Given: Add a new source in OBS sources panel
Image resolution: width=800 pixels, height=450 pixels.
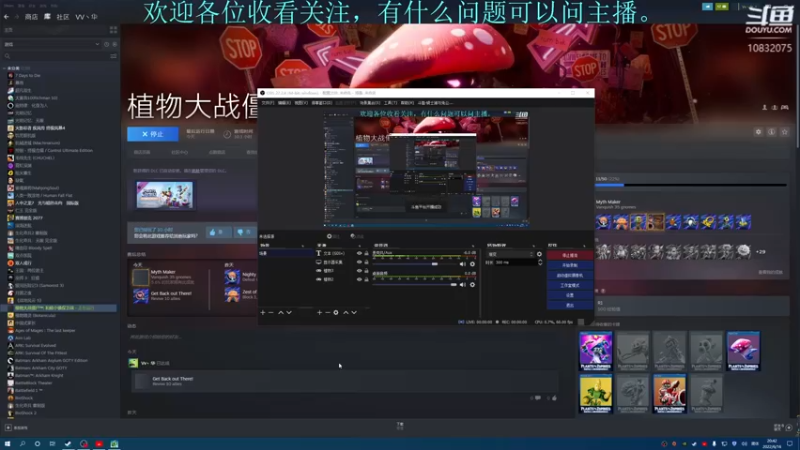Looking at the screenshot, I should pos(319,312).
